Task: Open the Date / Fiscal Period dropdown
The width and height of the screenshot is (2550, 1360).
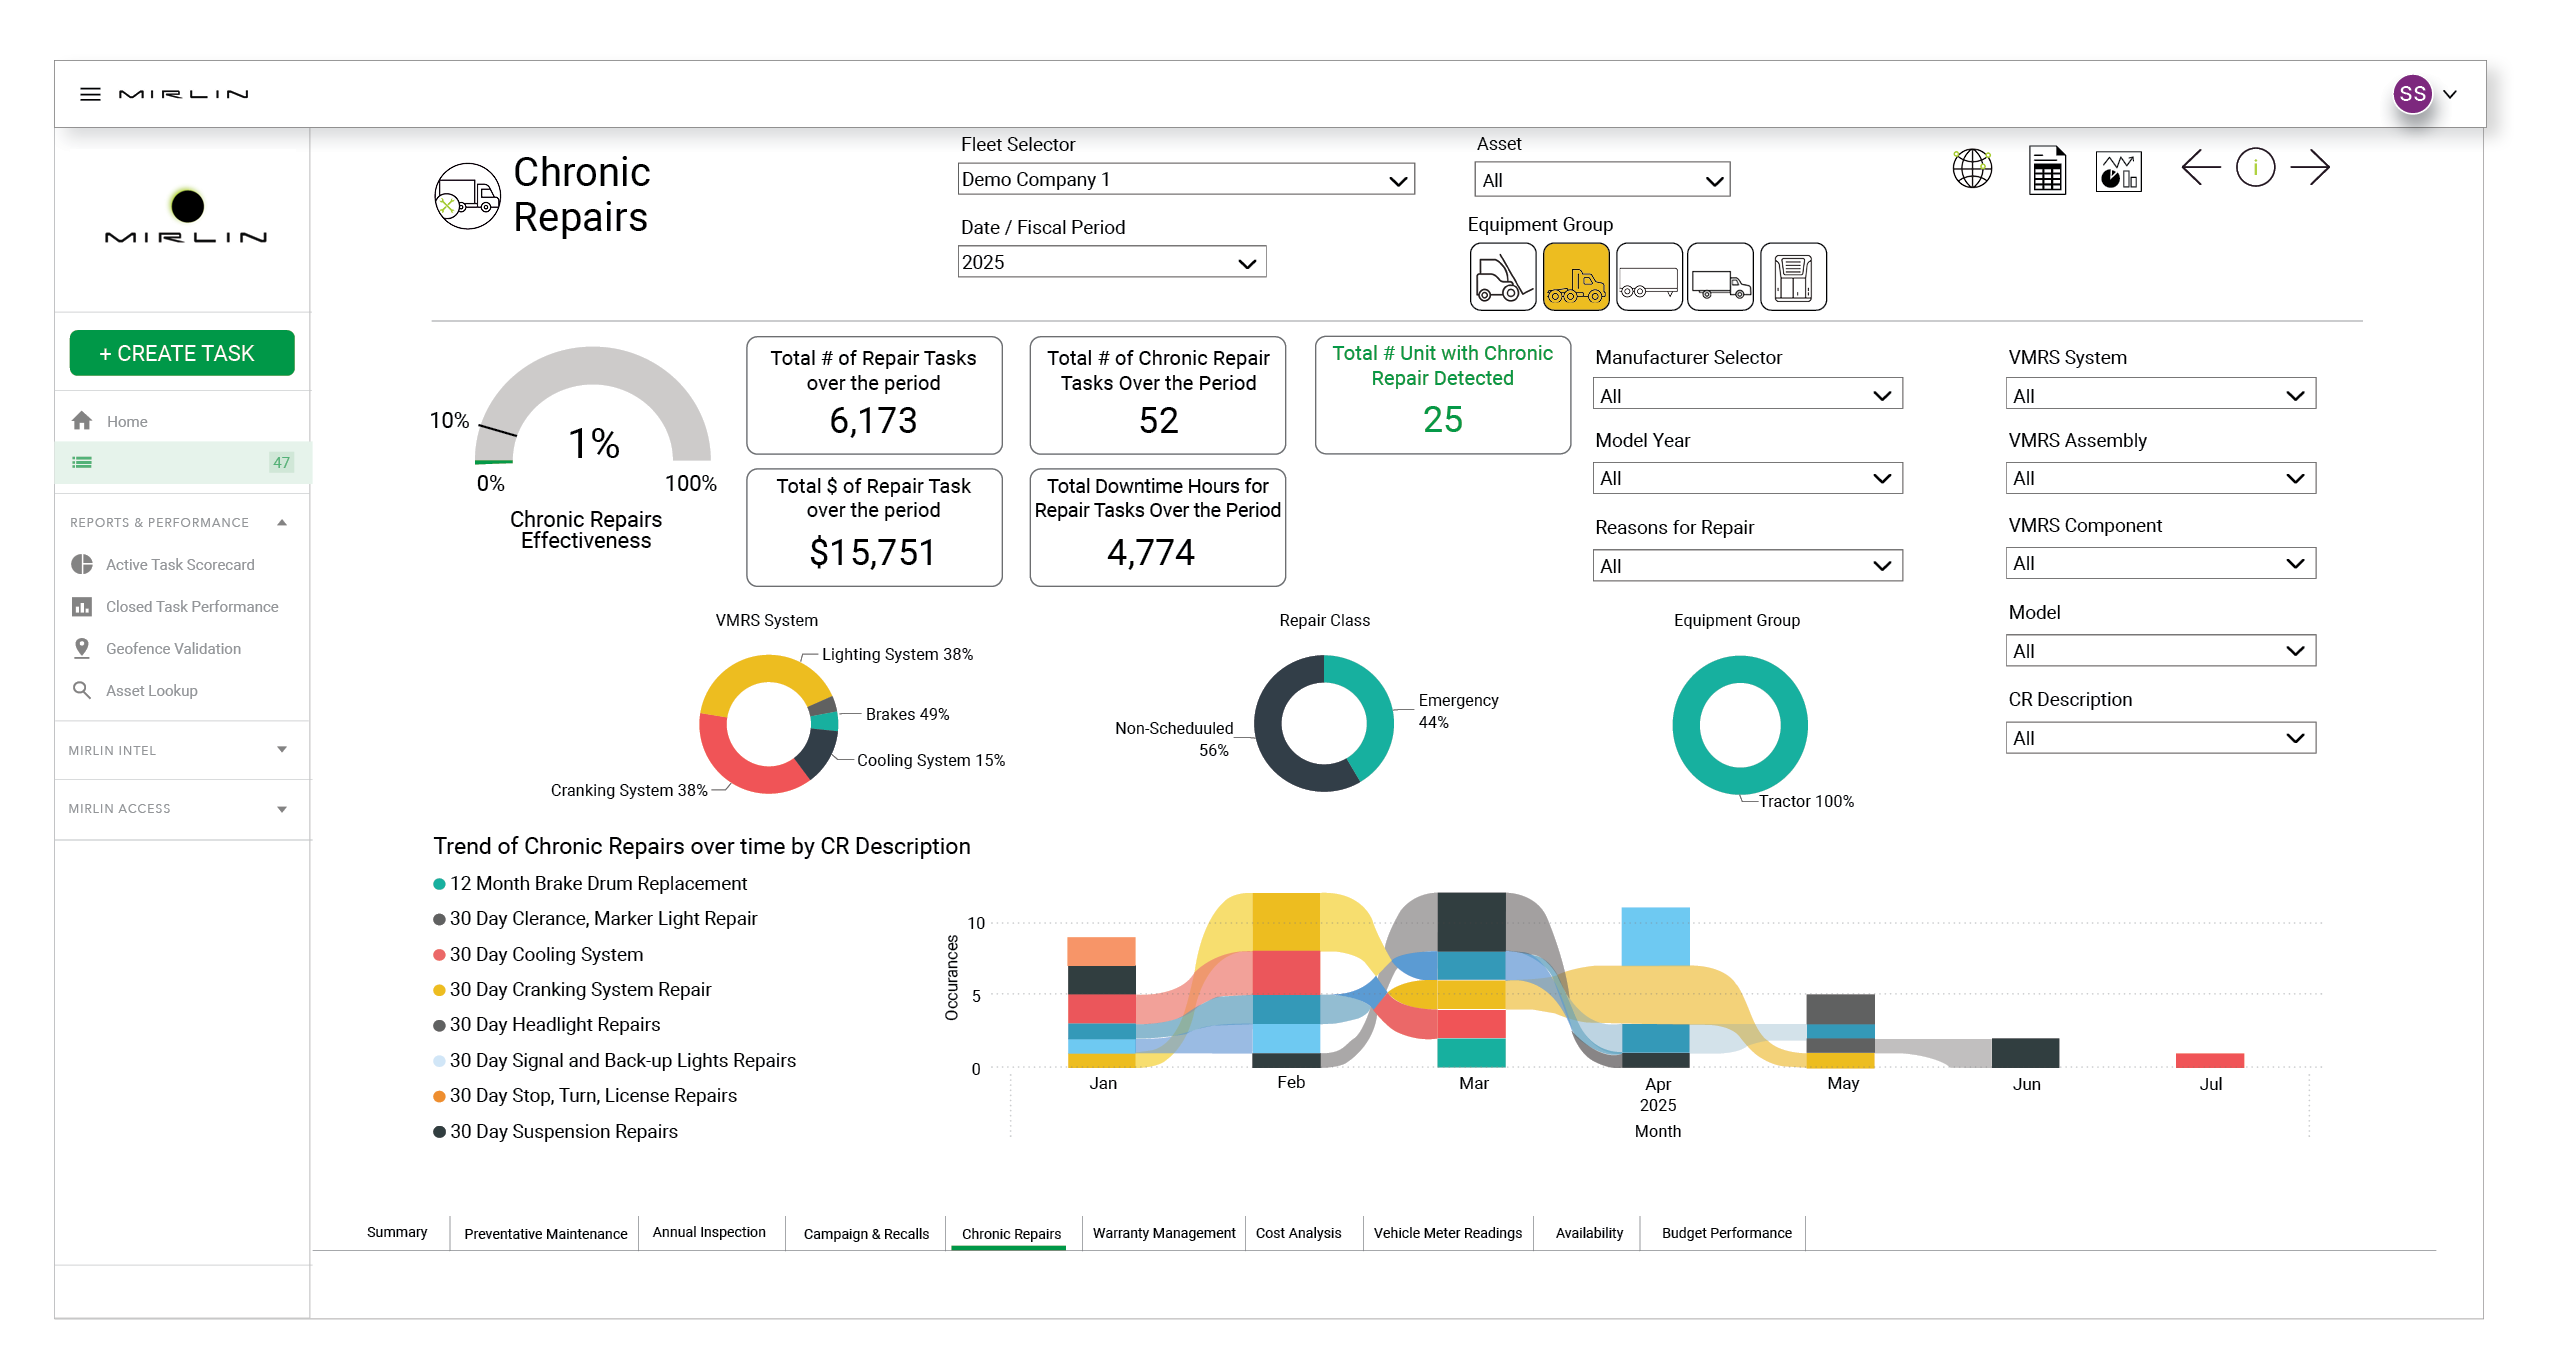Action: 1110,263
